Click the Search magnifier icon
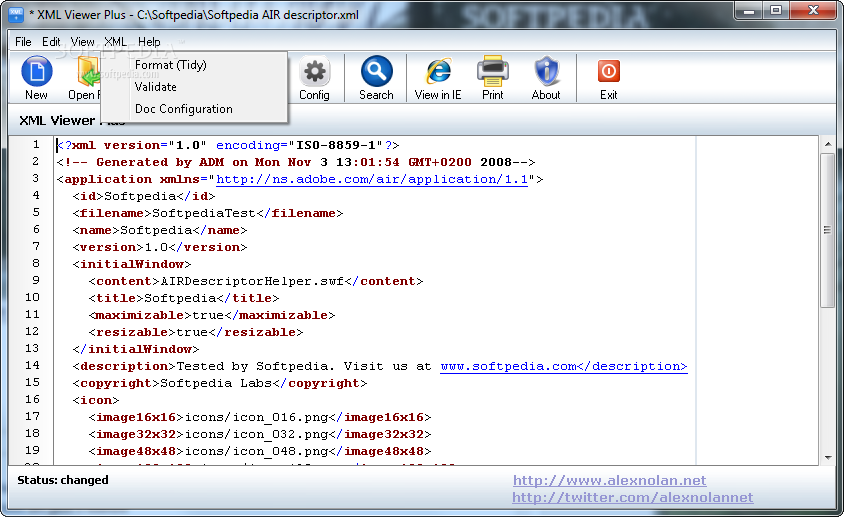Image resolution: width=844 pixels, height=517 pixels. point(377,71)
